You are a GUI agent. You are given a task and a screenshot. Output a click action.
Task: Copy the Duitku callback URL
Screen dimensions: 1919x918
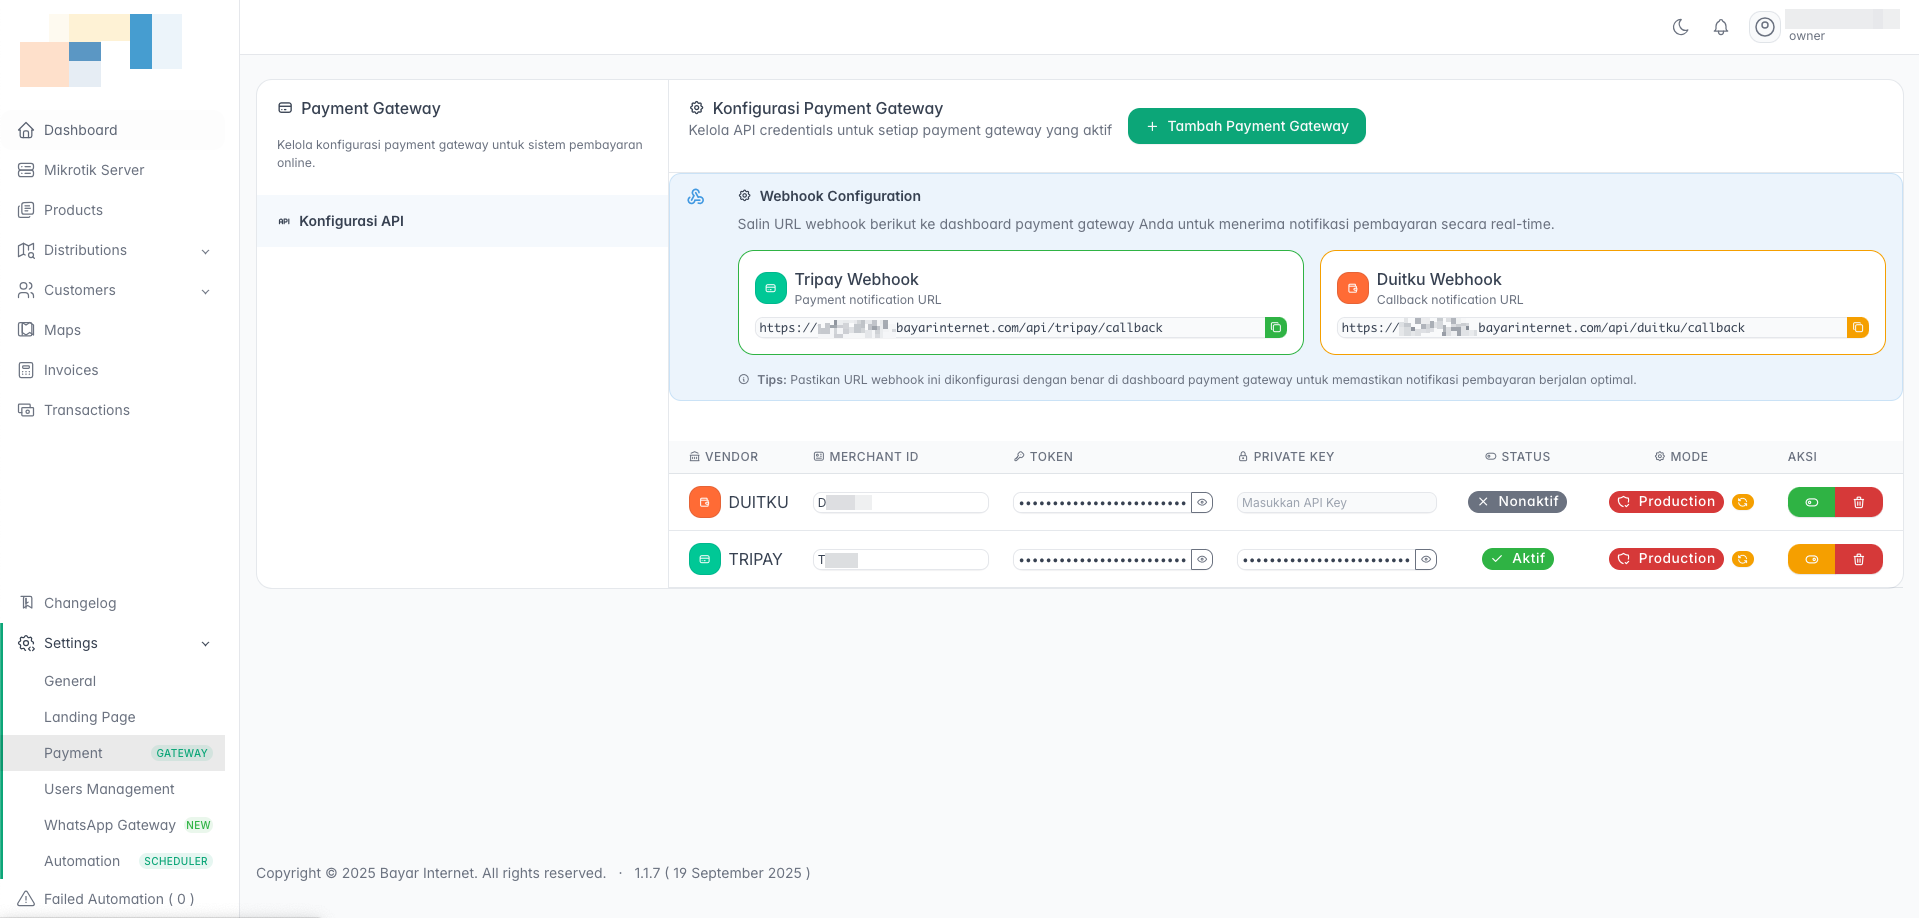(1857, 328)
